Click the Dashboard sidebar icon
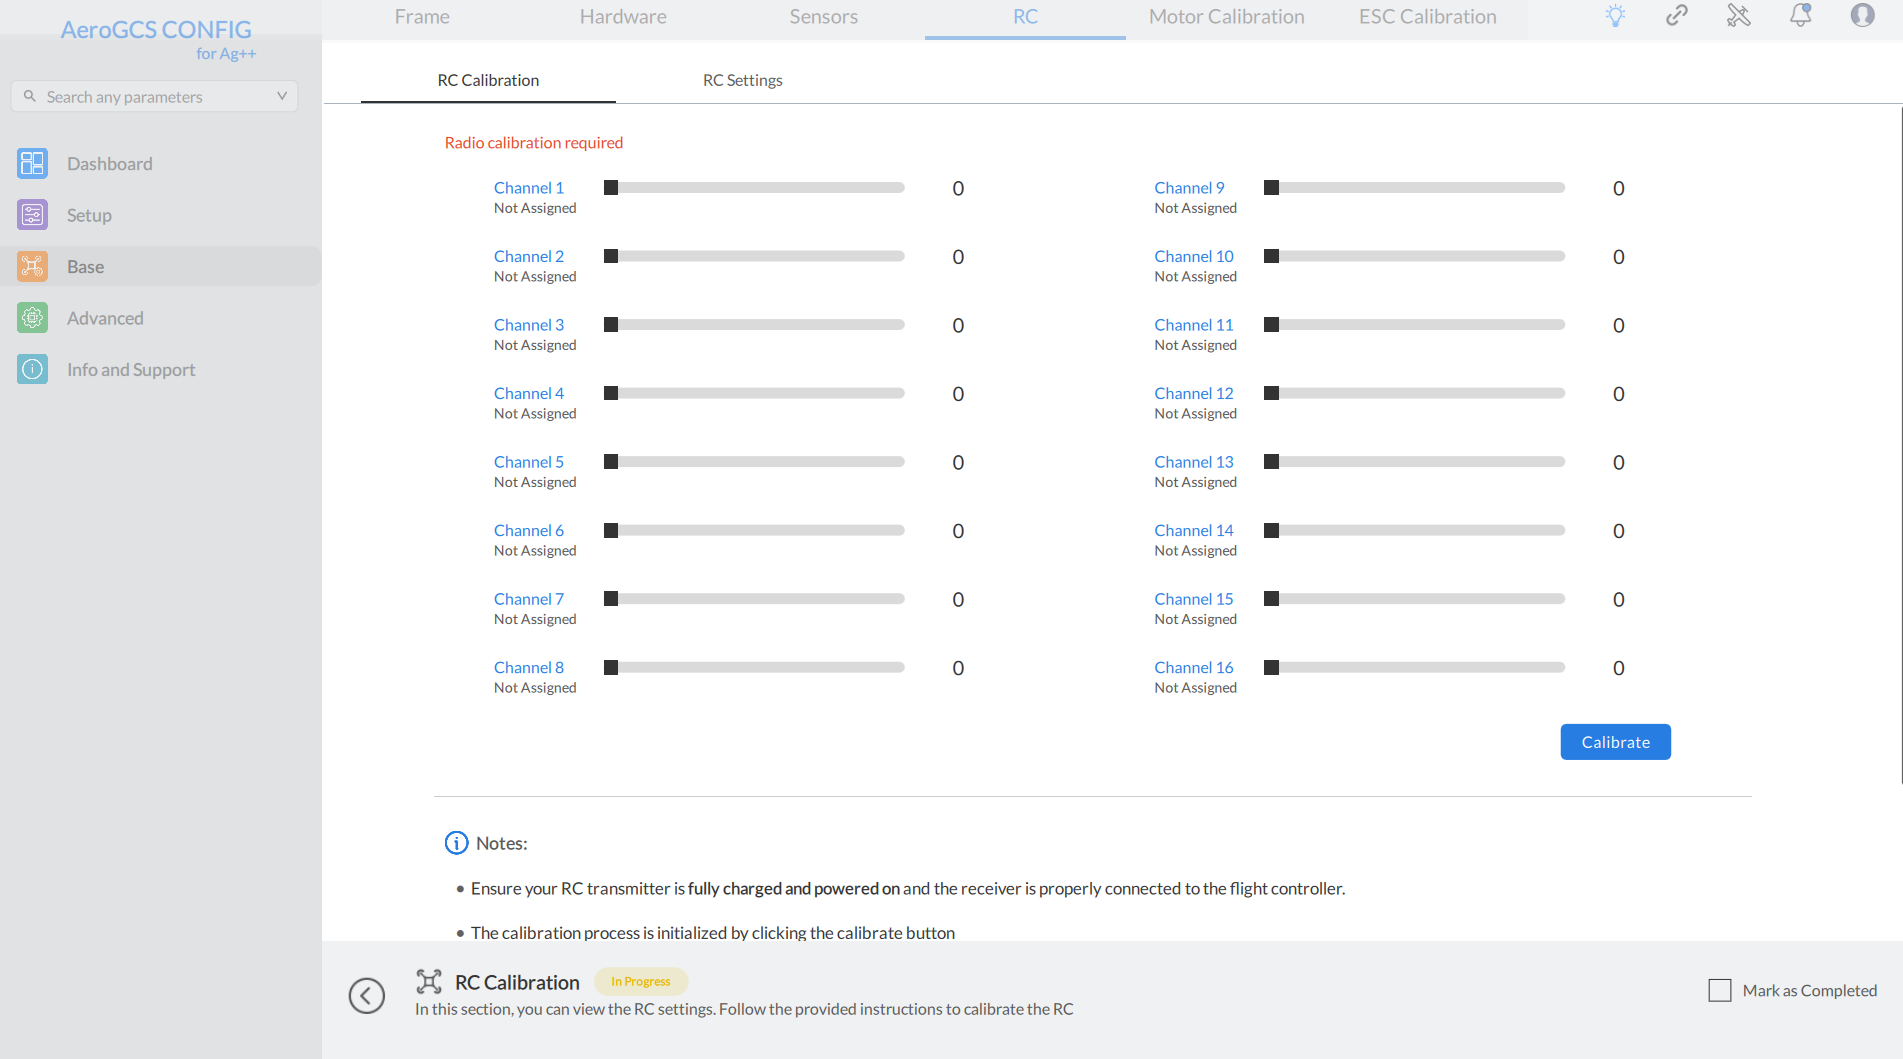Image resolution: width=1903 pixels, height=1059 pixels. [32, 163]
